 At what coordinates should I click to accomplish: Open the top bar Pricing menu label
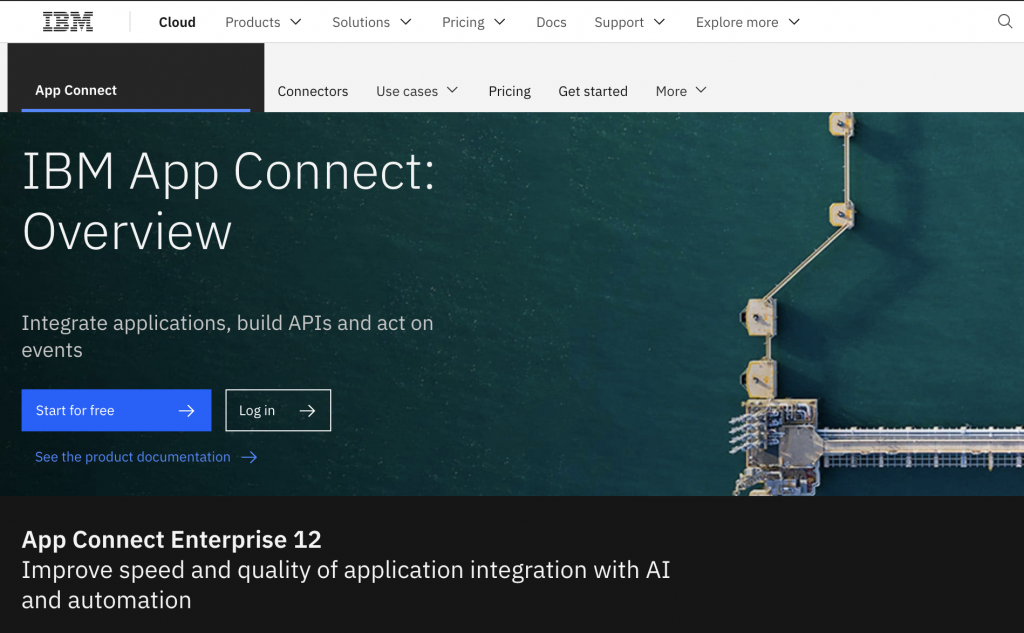click(x=463, y=22)
